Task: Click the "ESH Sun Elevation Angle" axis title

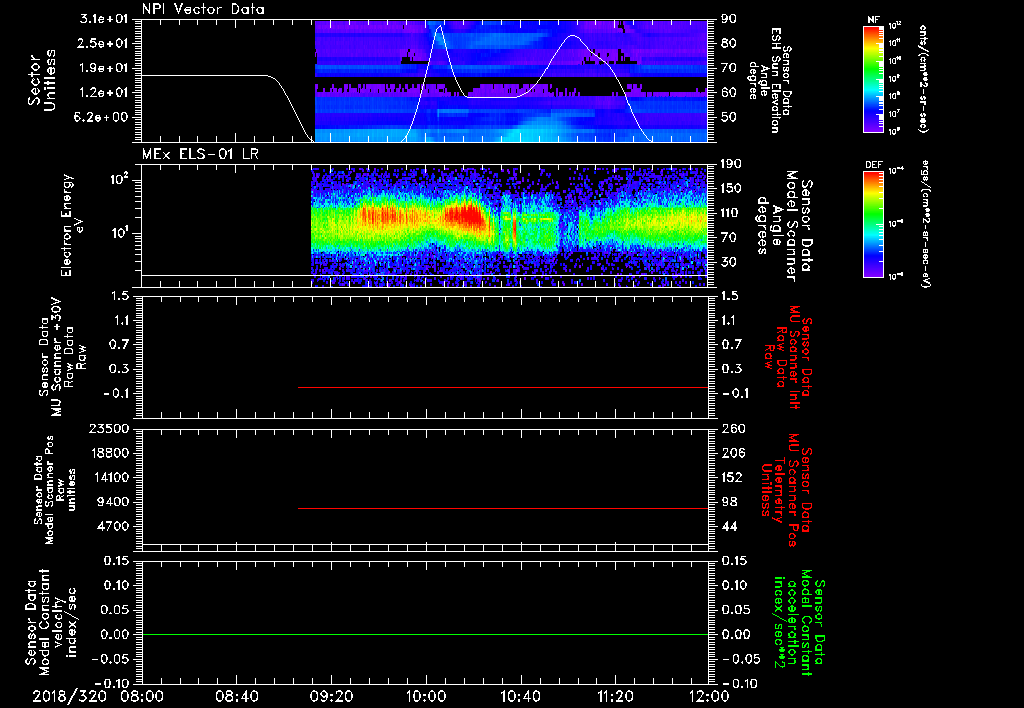Action: [771, 80]
